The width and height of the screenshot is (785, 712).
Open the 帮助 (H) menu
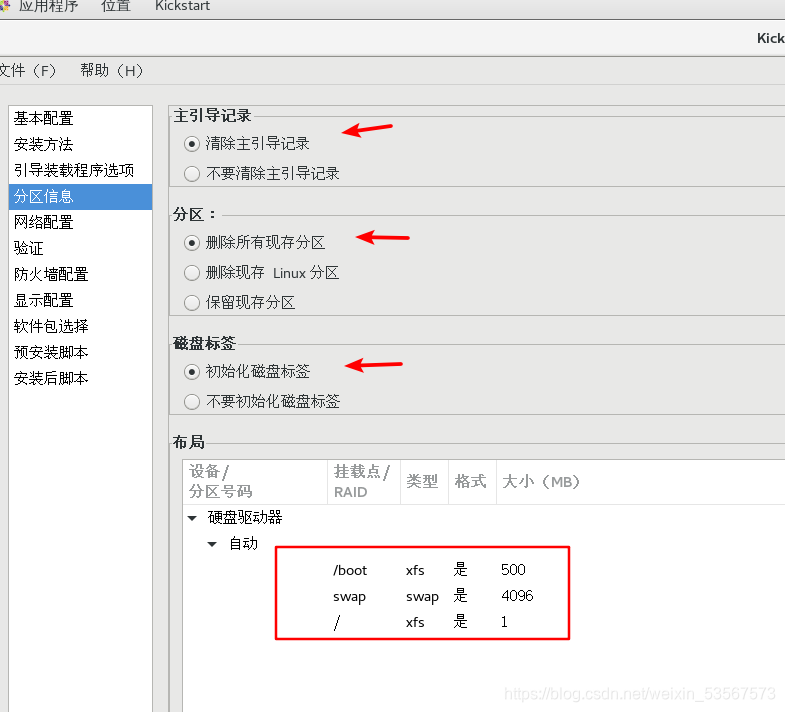[112, 71]
